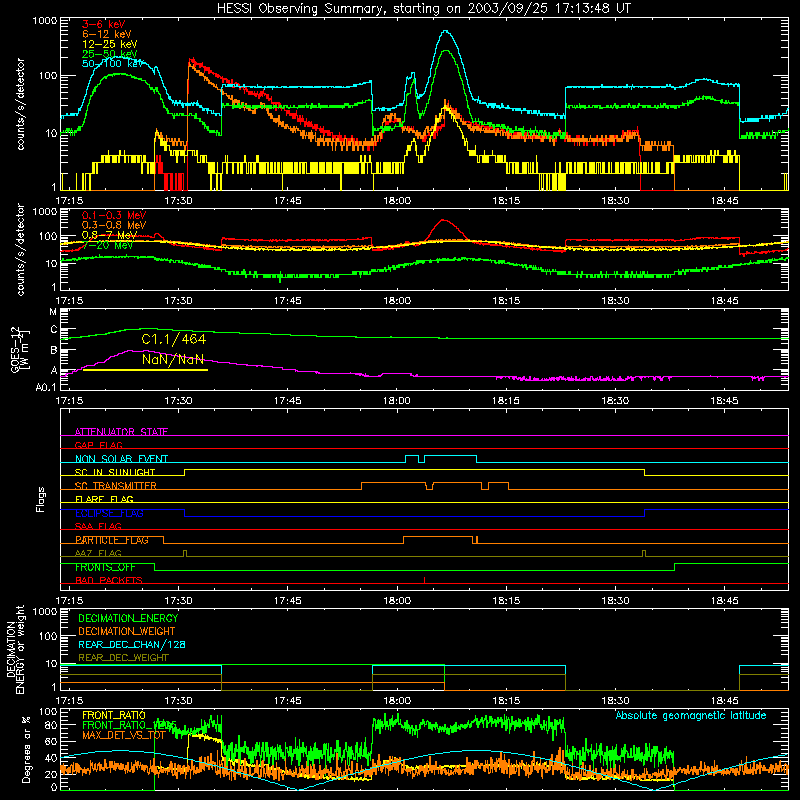This screenshot has height=800, width=800.
Task: Click the MAX_DET_VS_TOT legend label
Action: point(123,735)
